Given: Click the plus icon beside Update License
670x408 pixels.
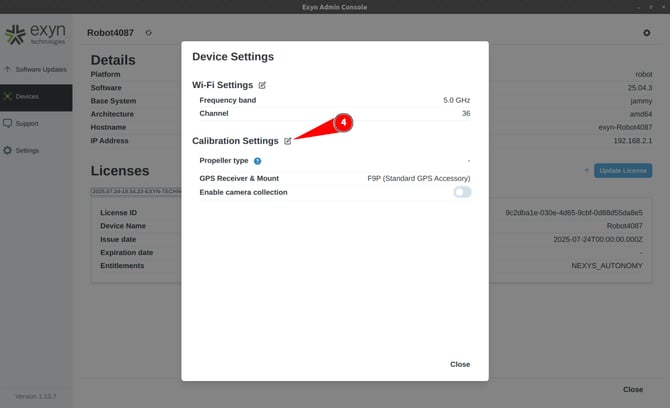Looking at the screenshot, I should 587,171.
